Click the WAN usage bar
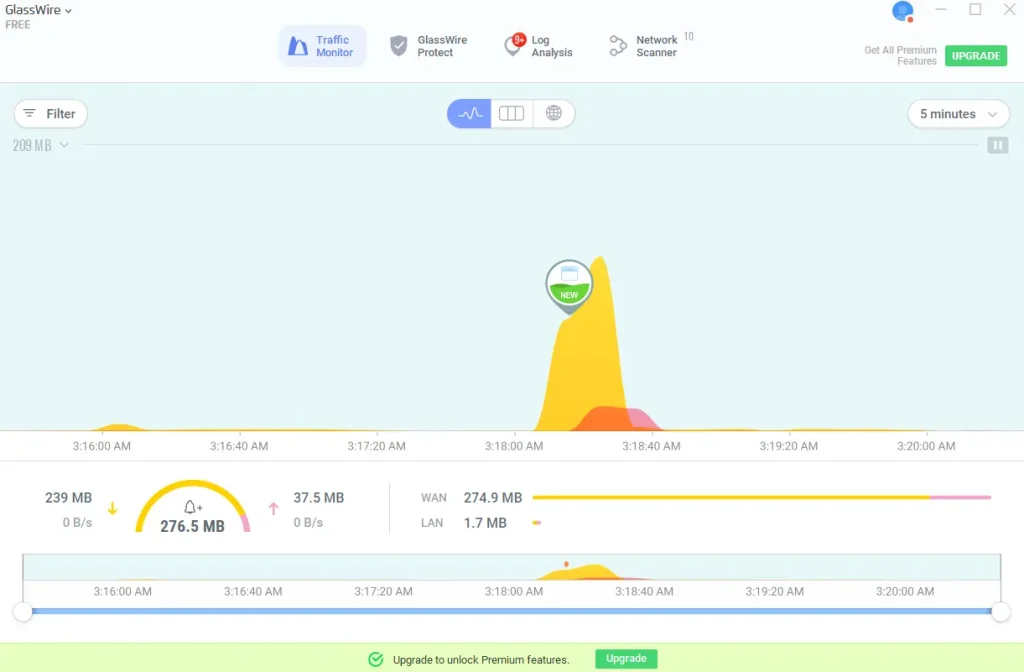Screen dimensions: 1024x672 click(x=761, y=498)
